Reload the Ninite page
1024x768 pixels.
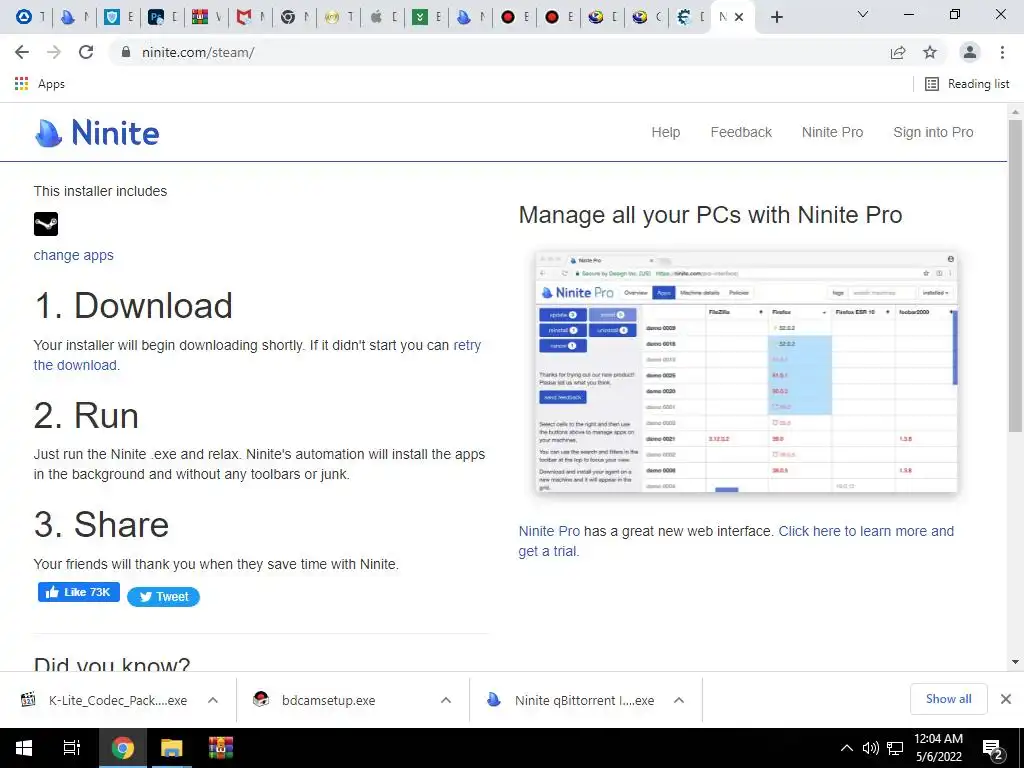[86, 52]
